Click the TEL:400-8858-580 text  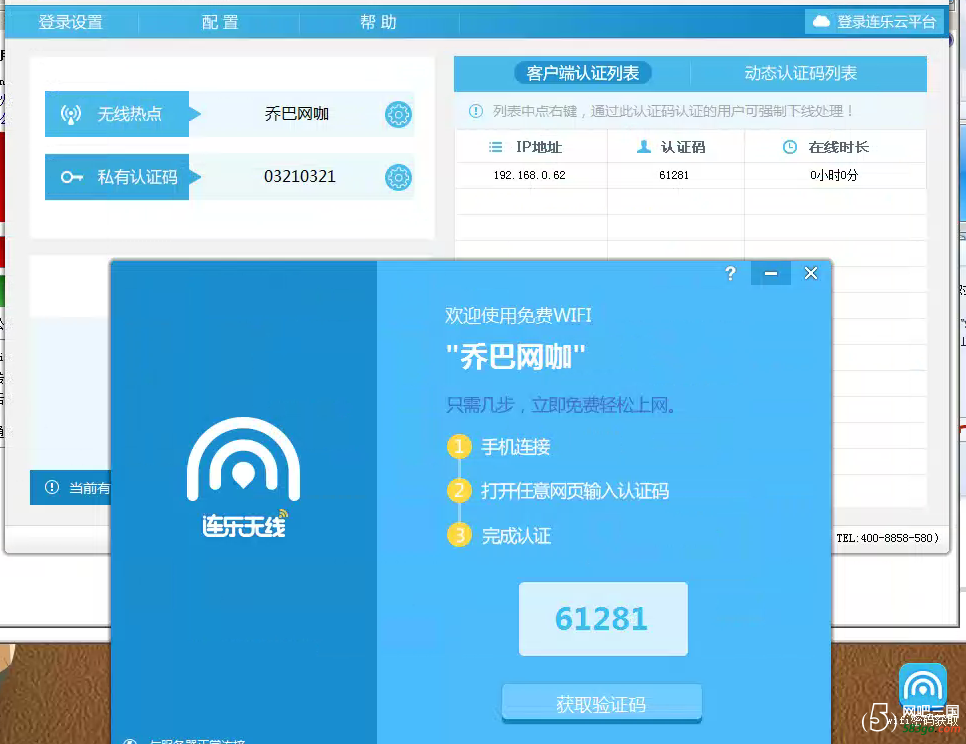pos(887,538)
